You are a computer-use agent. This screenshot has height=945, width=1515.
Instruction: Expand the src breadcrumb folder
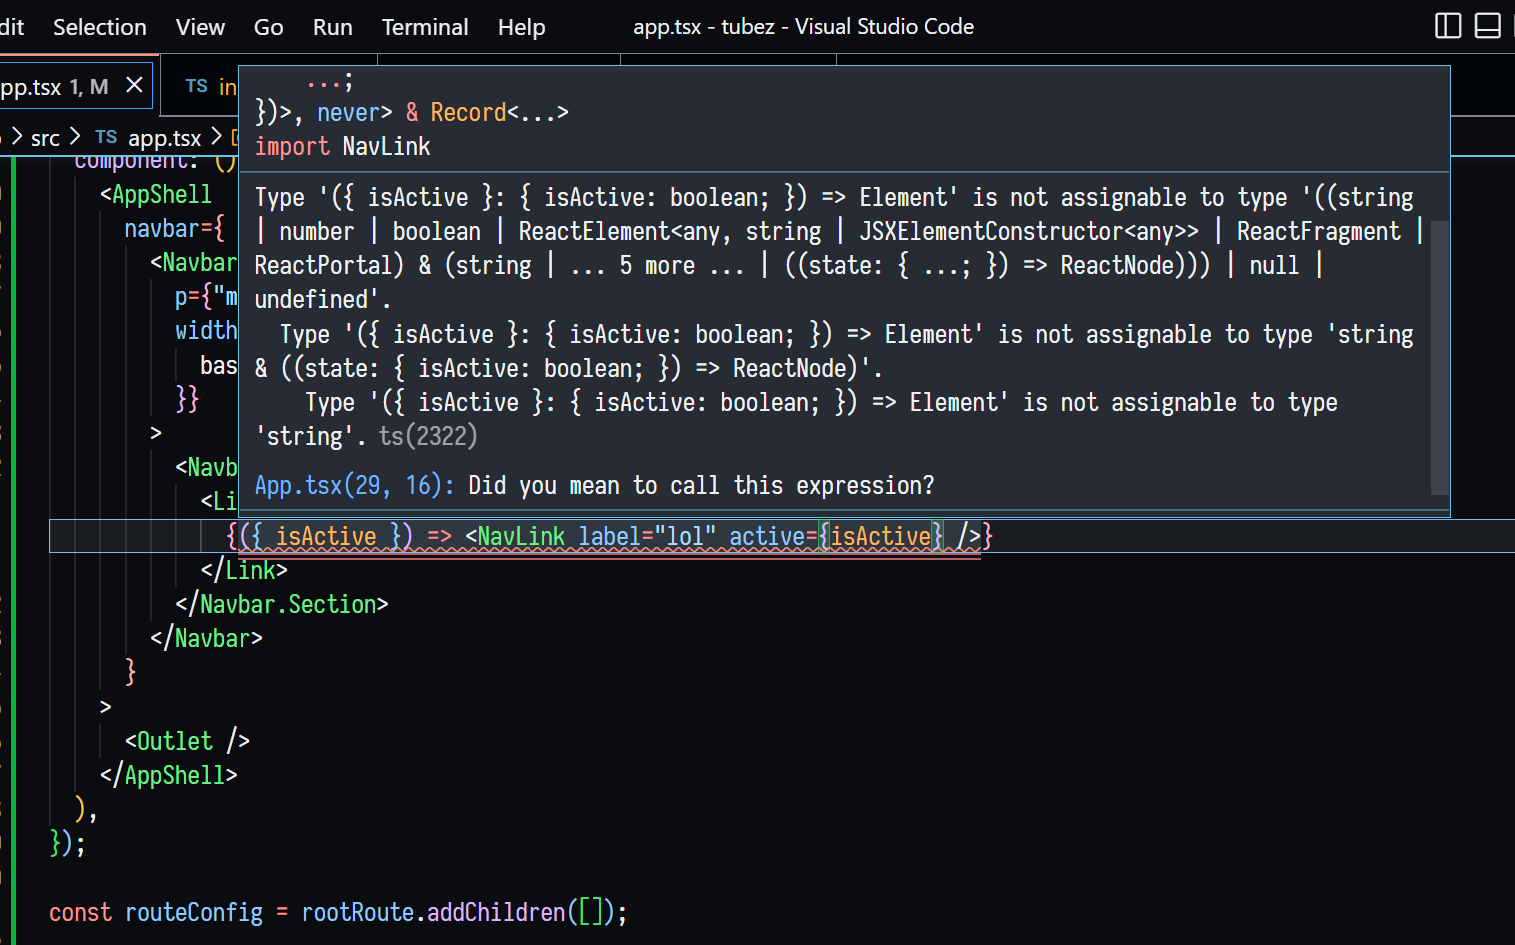(45, 138)
